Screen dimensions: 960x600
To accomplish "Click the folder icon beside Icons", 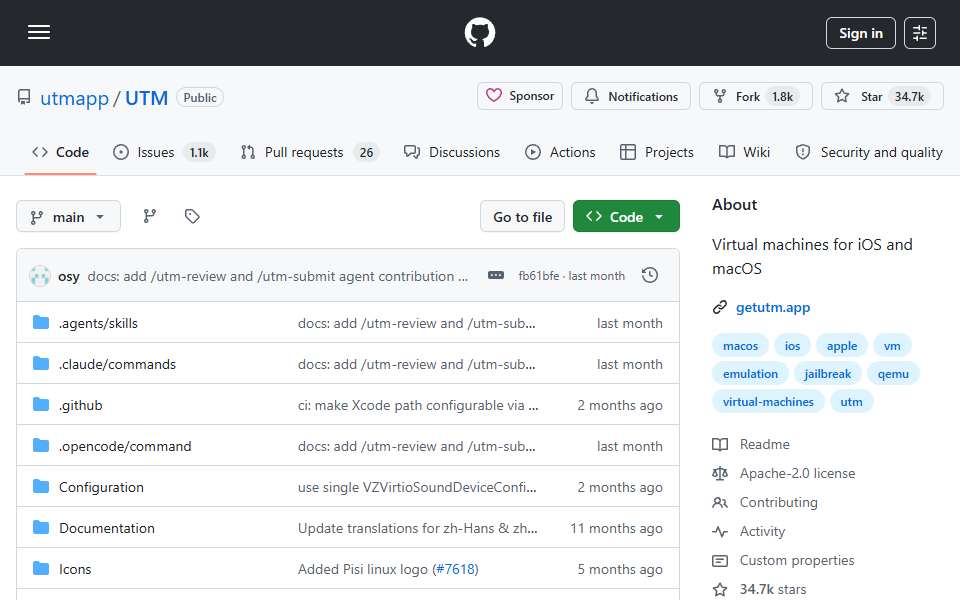I will pyautogui.click(x=41, y=569).
